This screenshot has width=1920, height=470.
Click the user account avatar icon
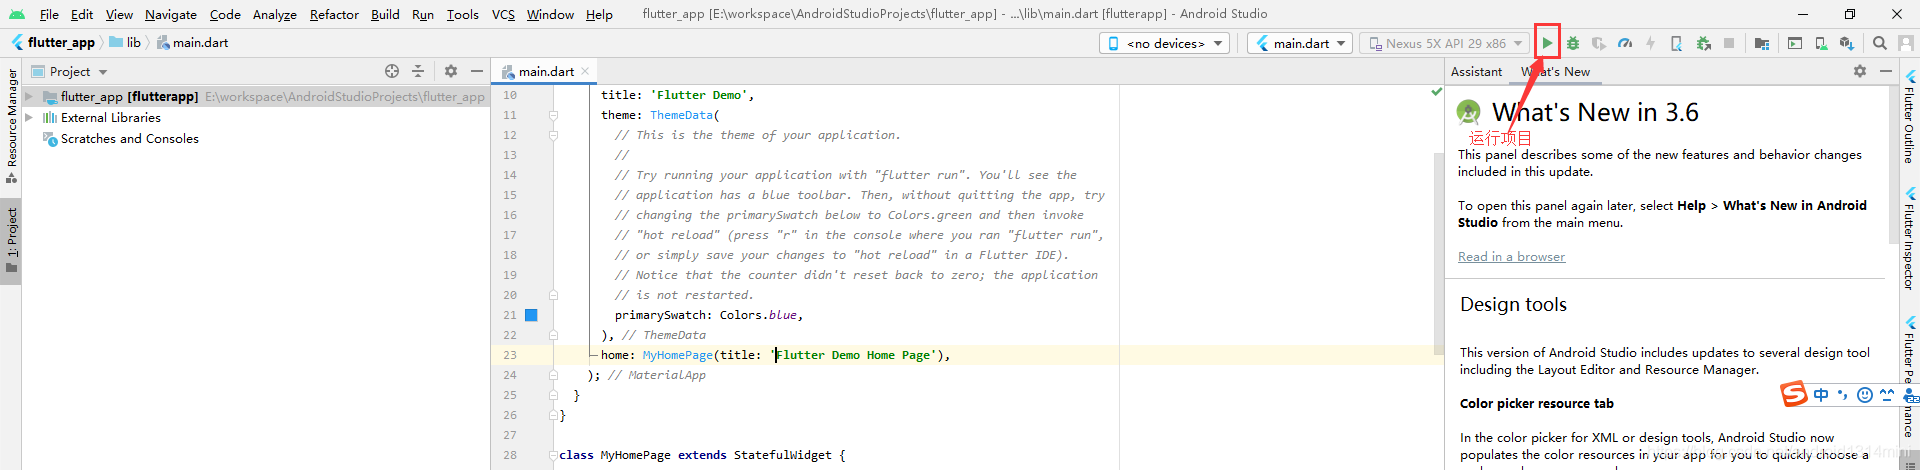click(1906, 43)
